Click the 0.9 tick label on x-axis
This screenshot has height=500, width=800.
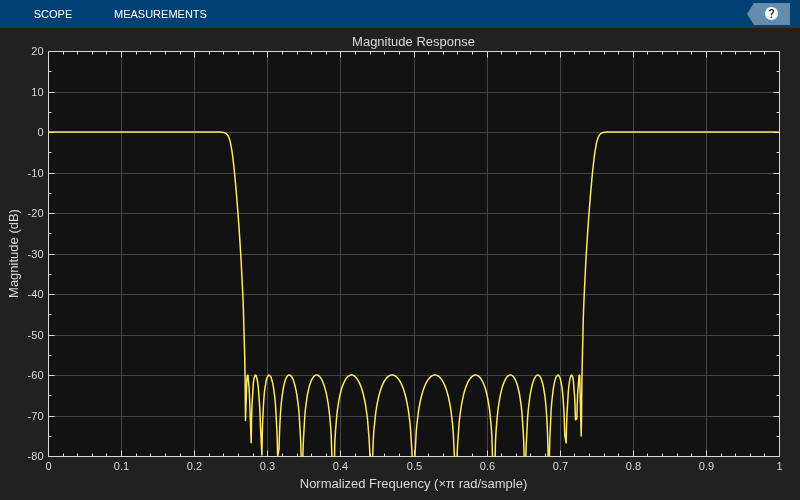pos(706,466)
